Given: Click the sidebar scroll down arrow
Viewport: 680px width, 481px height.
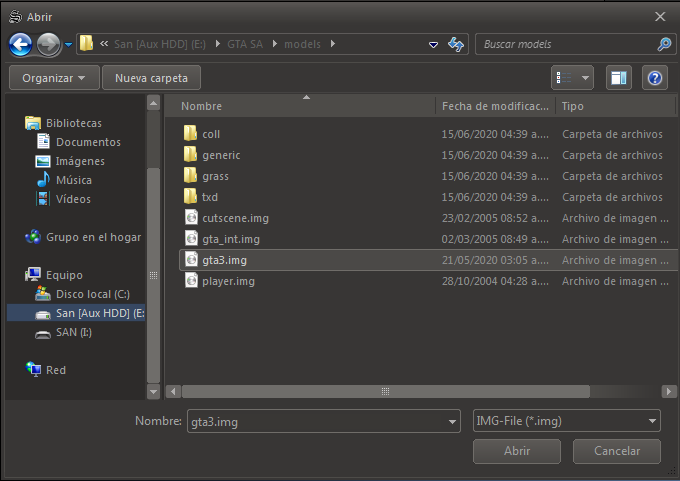Looking at the screenshot, I should coord(154,392).
